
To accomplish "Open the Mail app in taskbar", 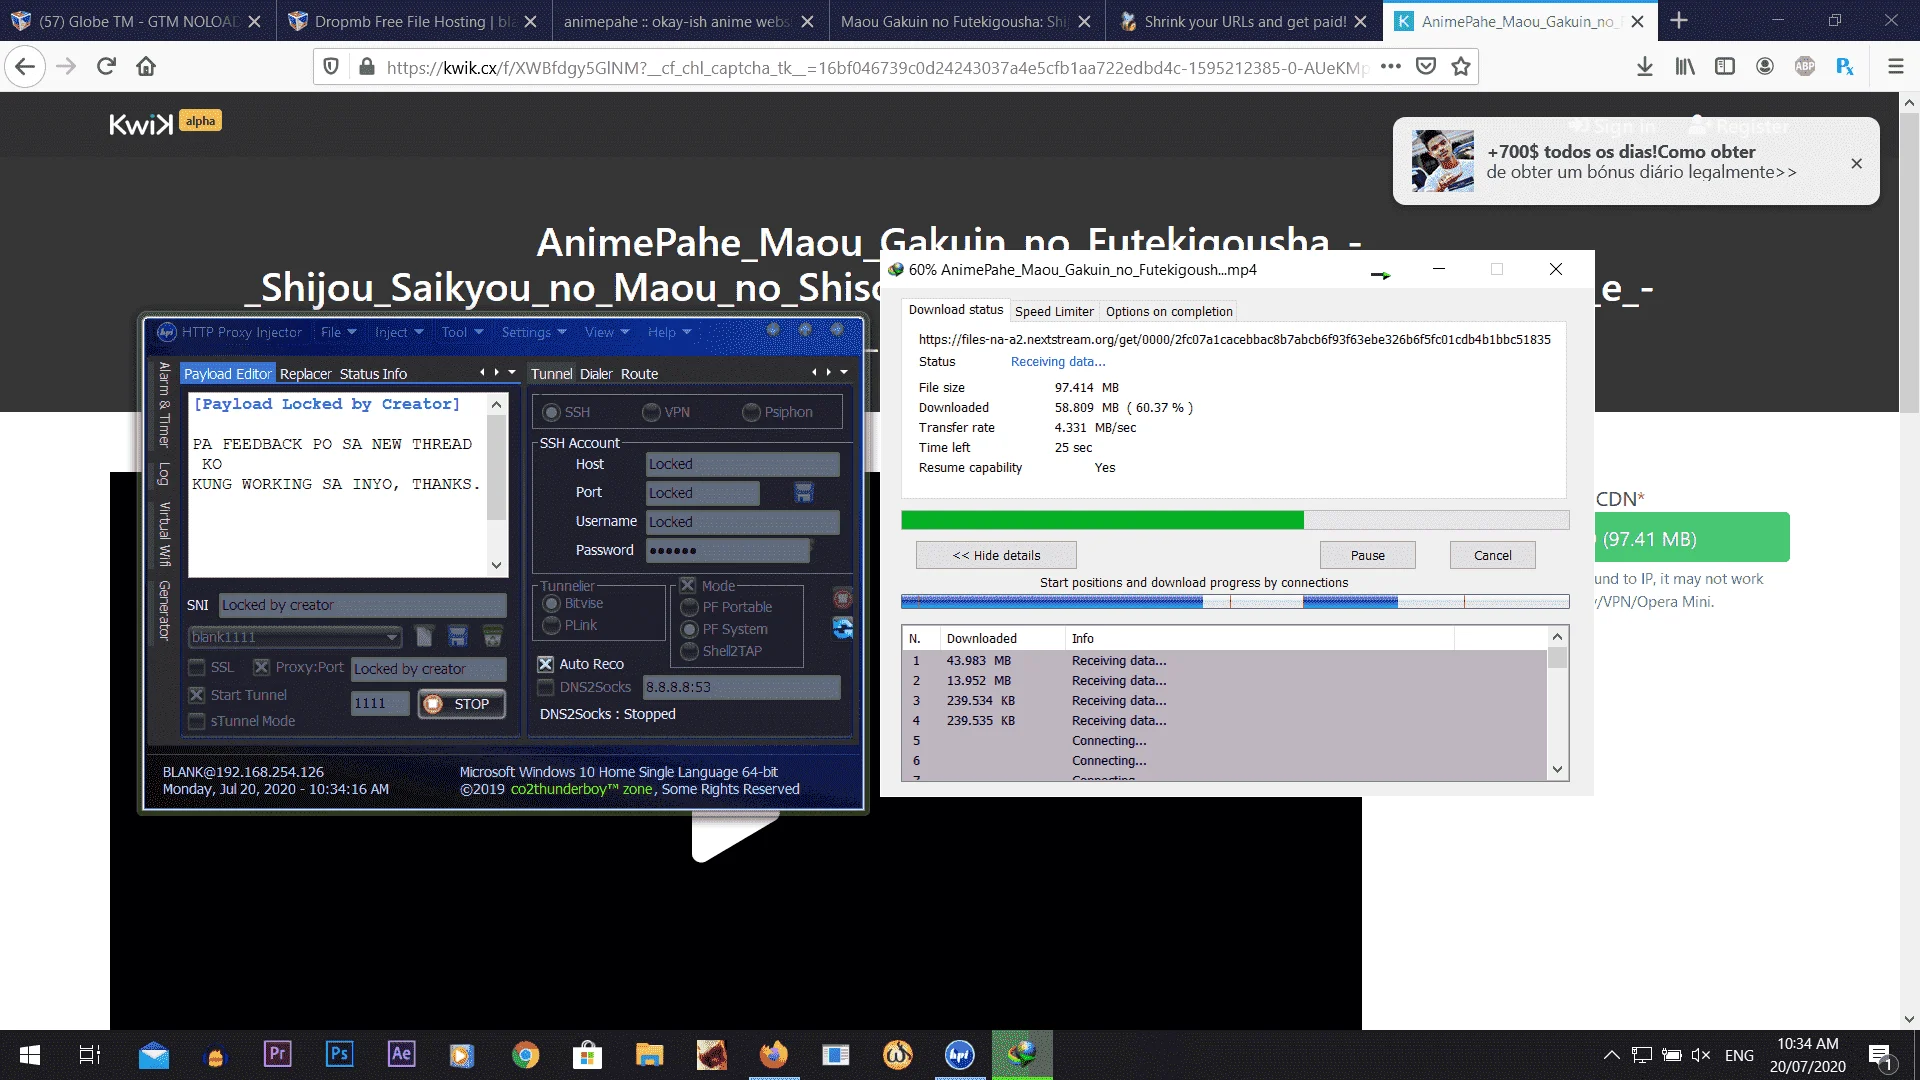I will click(x=153, y=1055).
